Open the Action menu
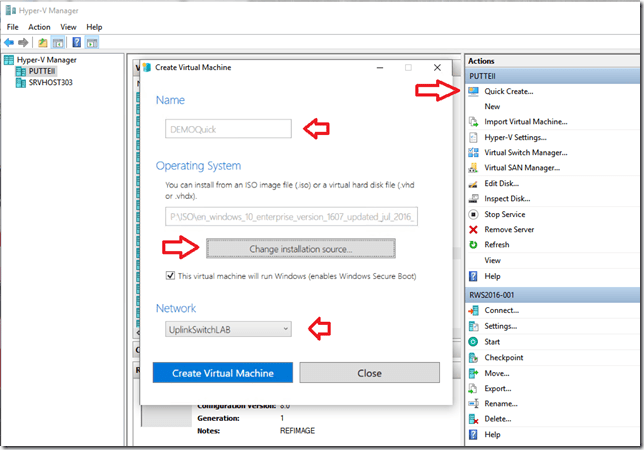The image size is (644, 450). coord(39,27)
